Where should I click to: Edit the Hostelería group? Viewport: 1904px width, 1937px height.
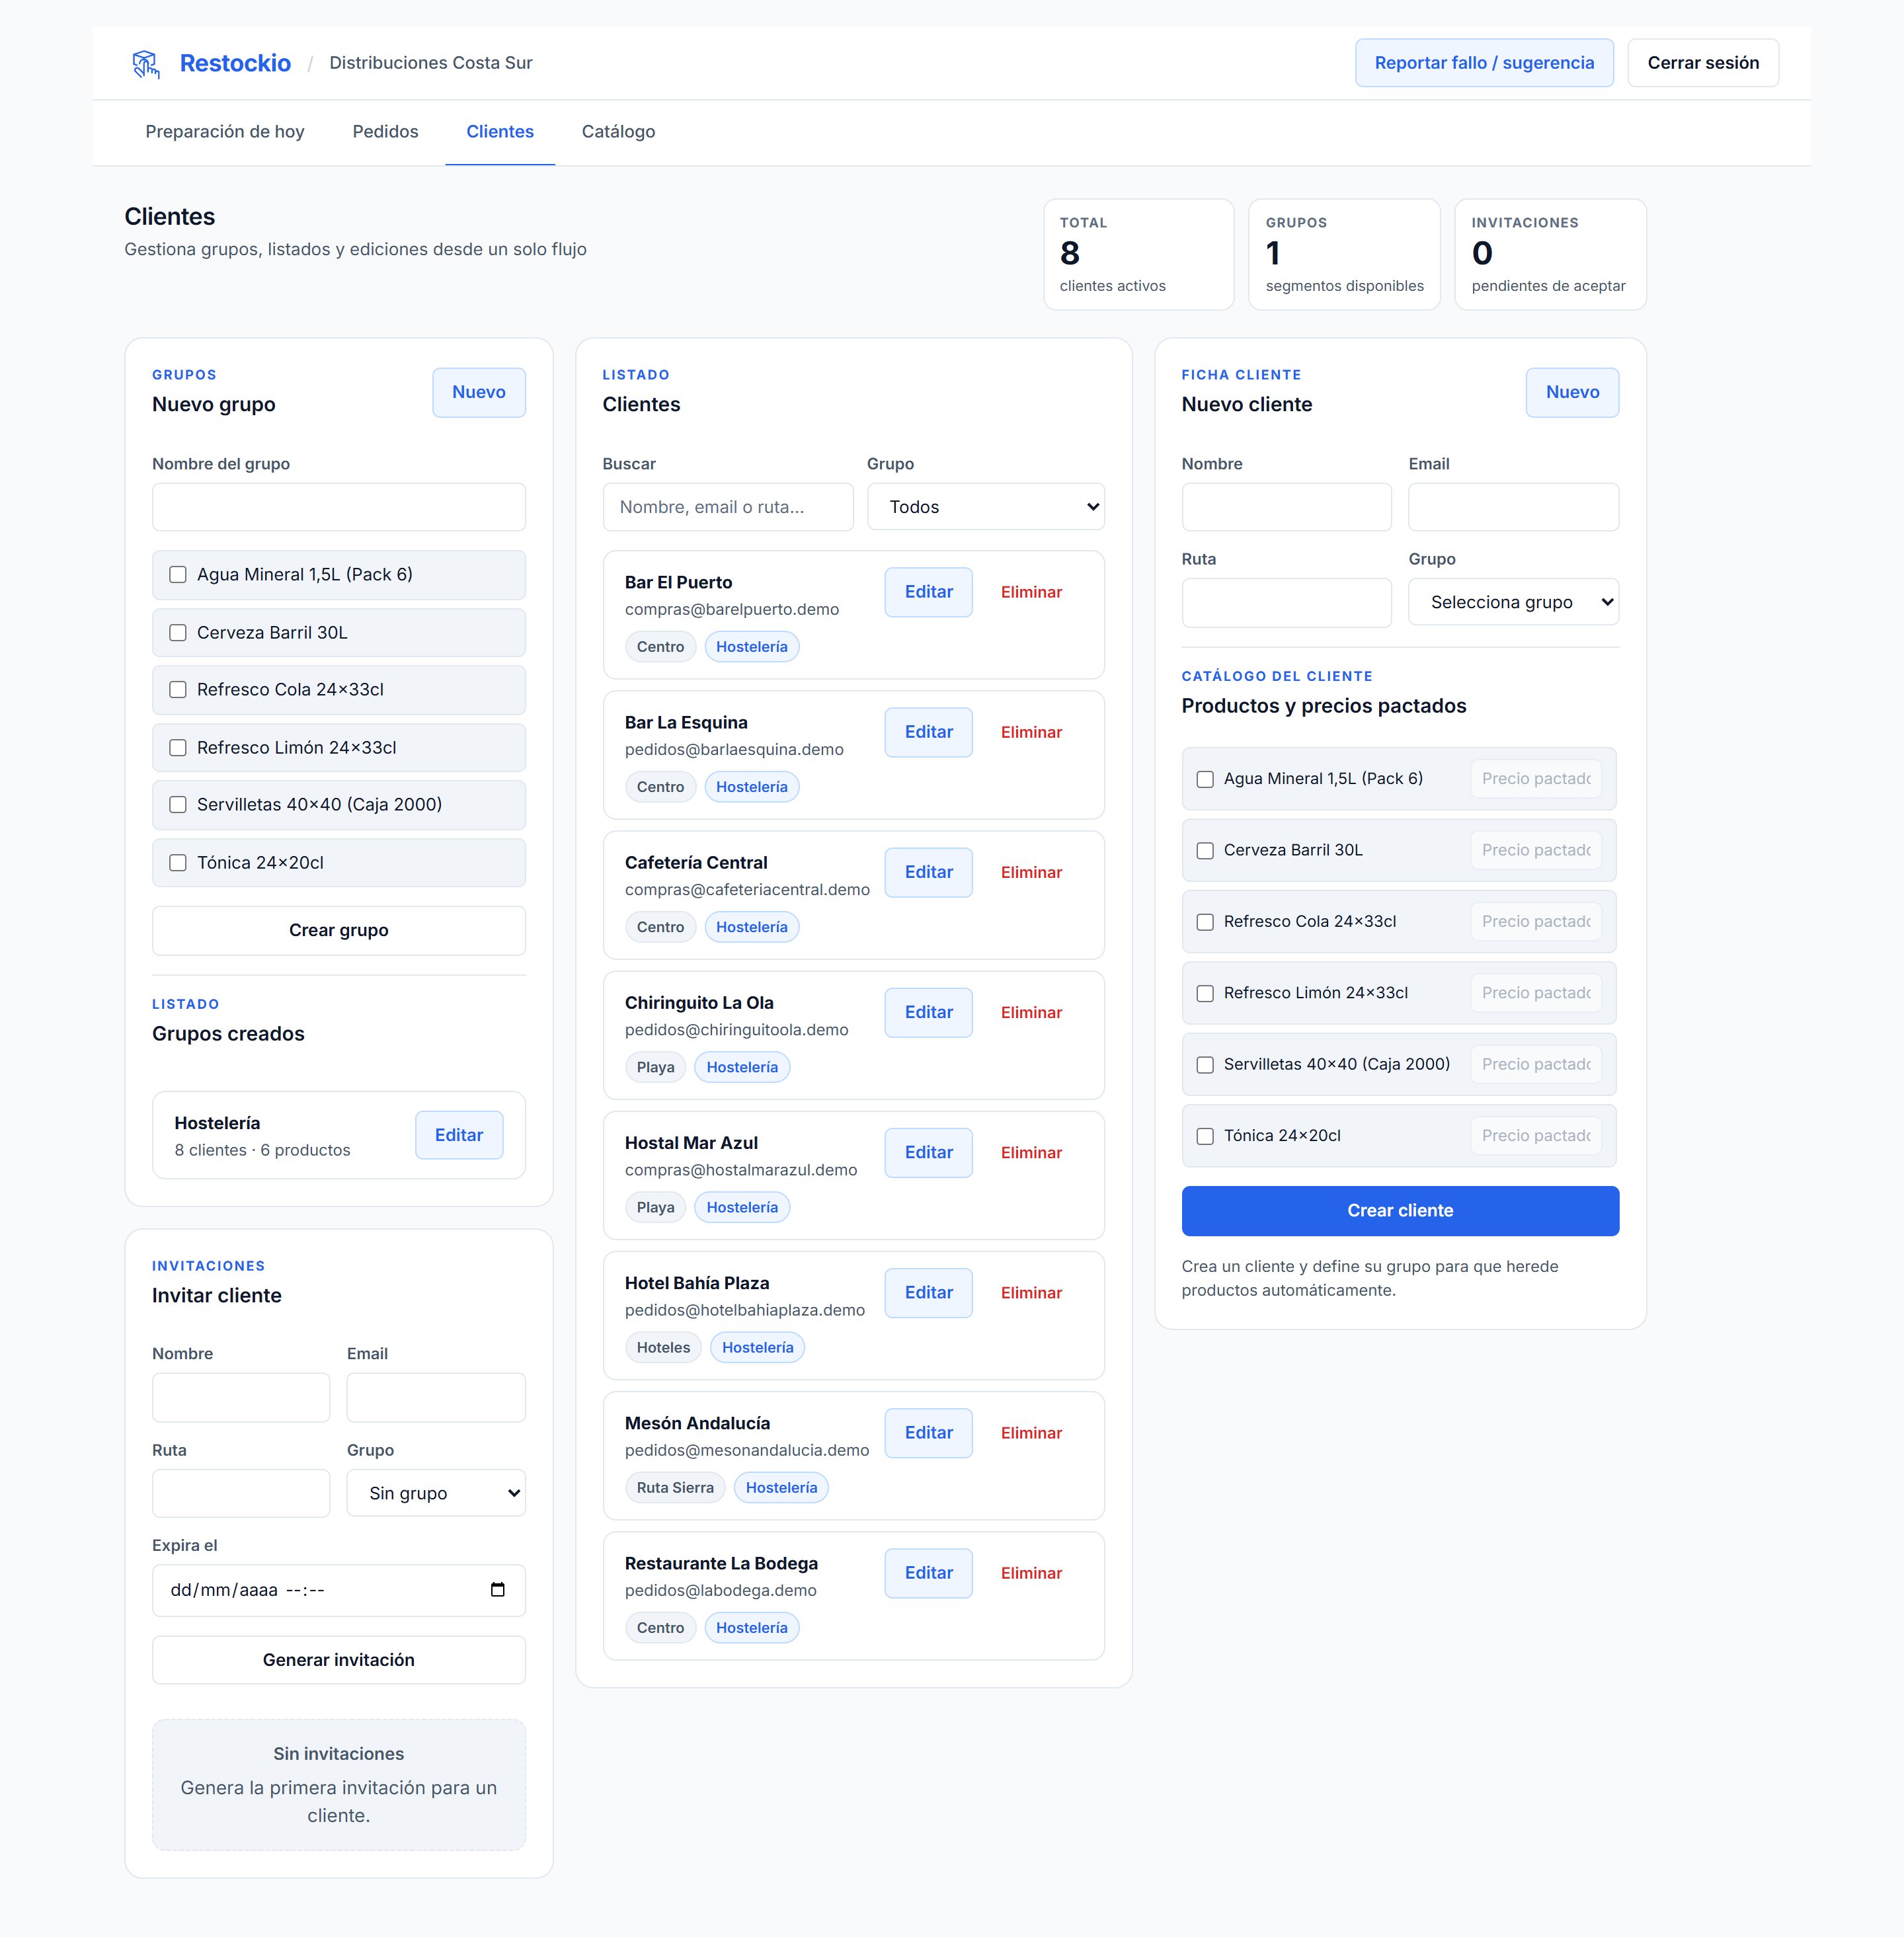[459, 1135]
